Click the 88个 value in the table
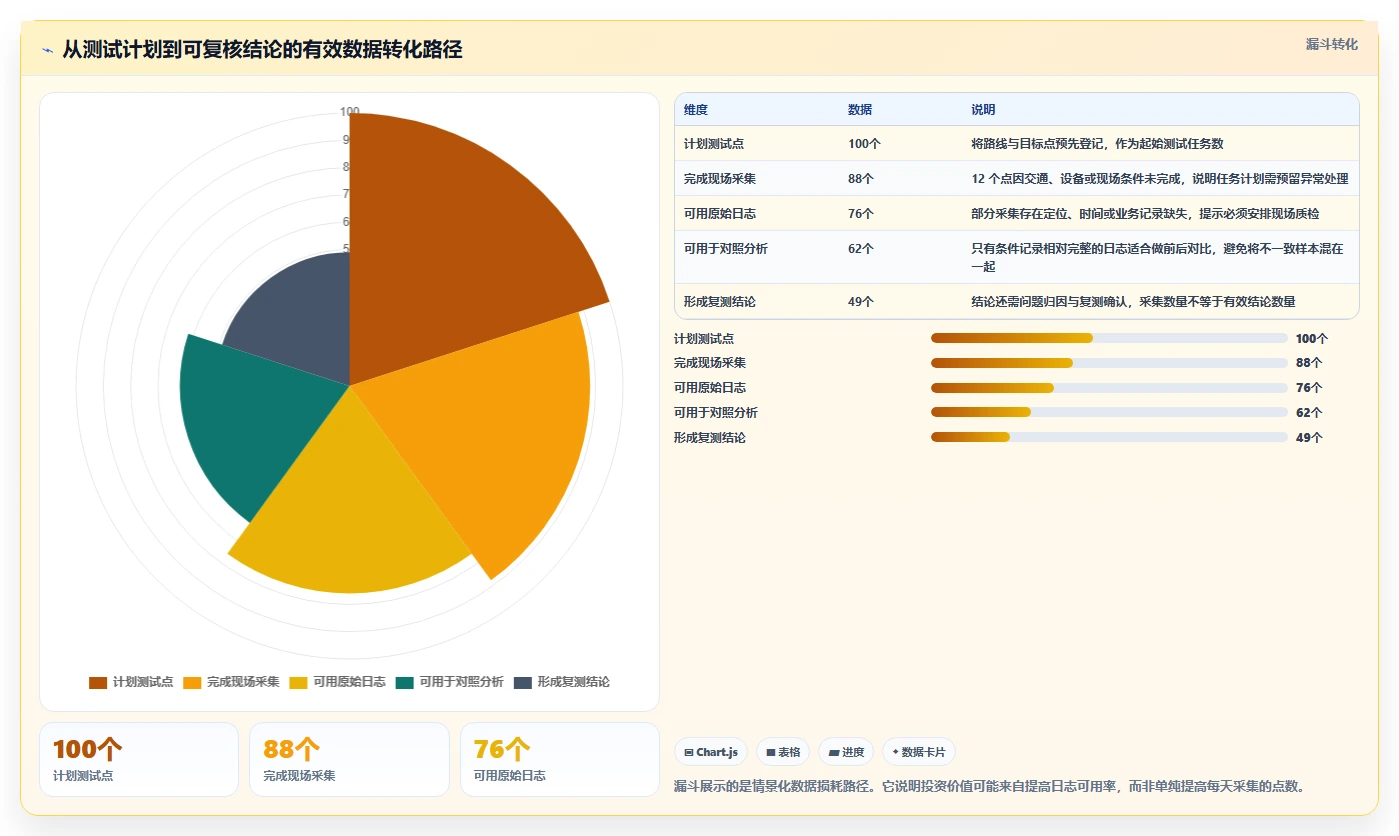 coord(861,178)
